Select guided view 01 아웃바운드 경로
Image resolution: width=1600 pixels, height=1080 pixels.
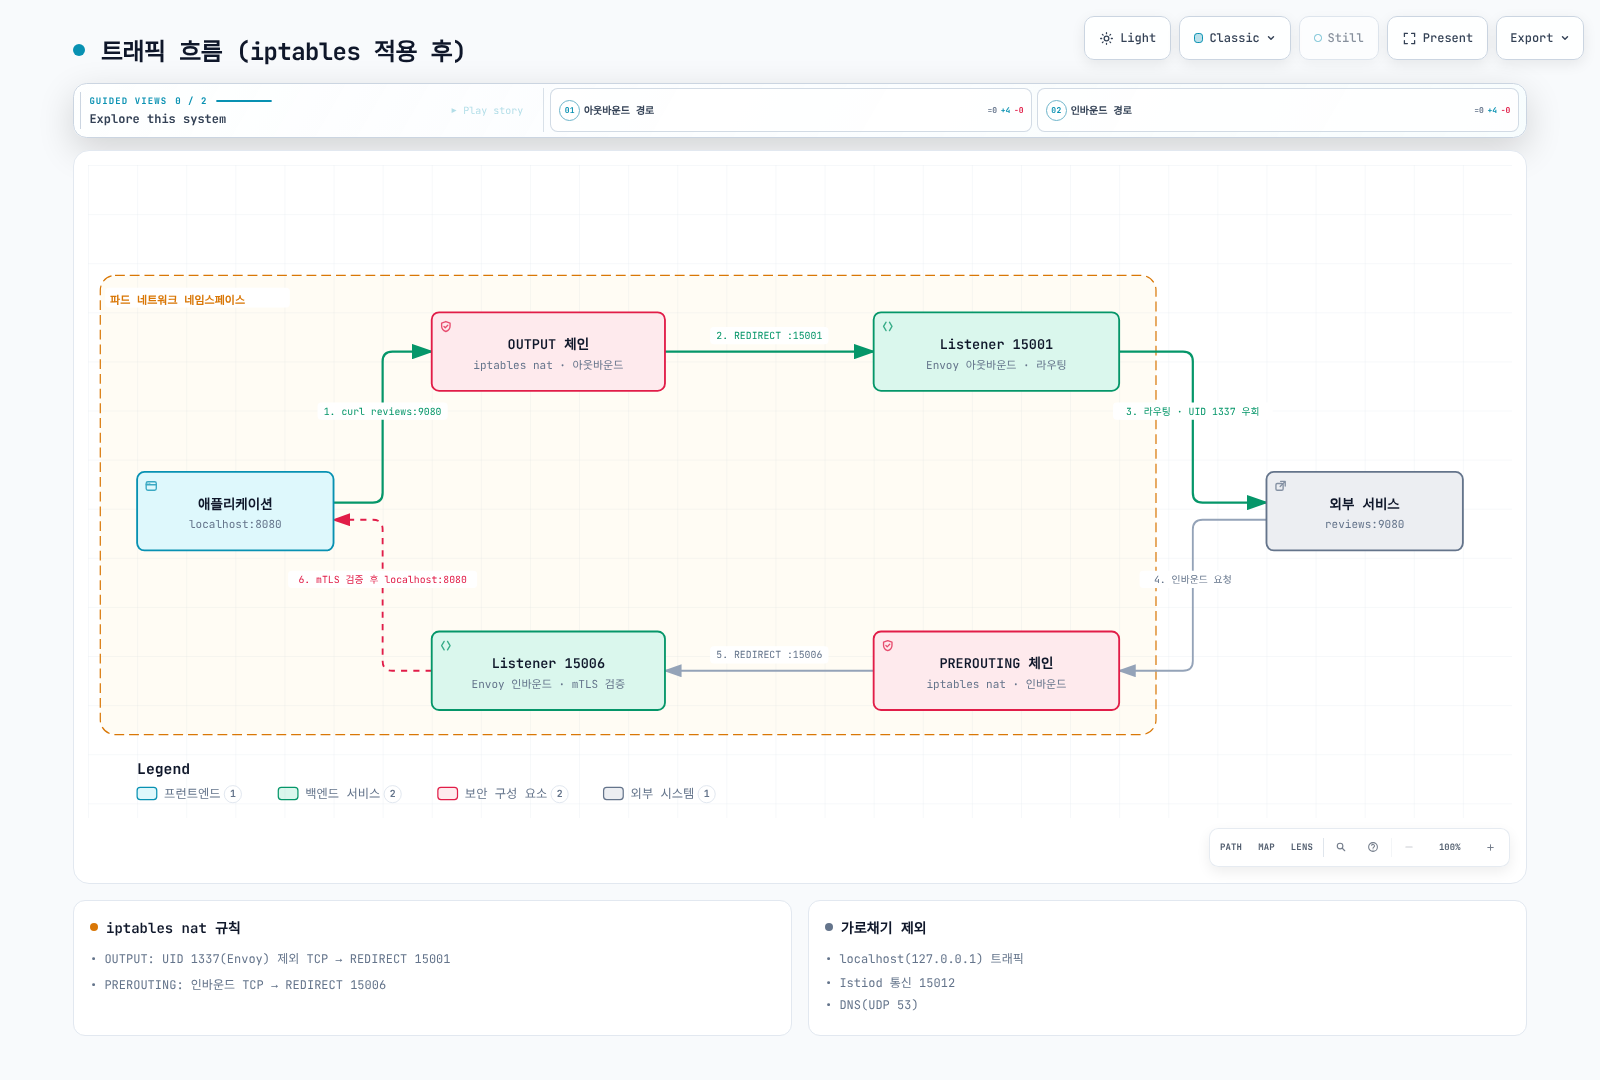coord(790,110)
